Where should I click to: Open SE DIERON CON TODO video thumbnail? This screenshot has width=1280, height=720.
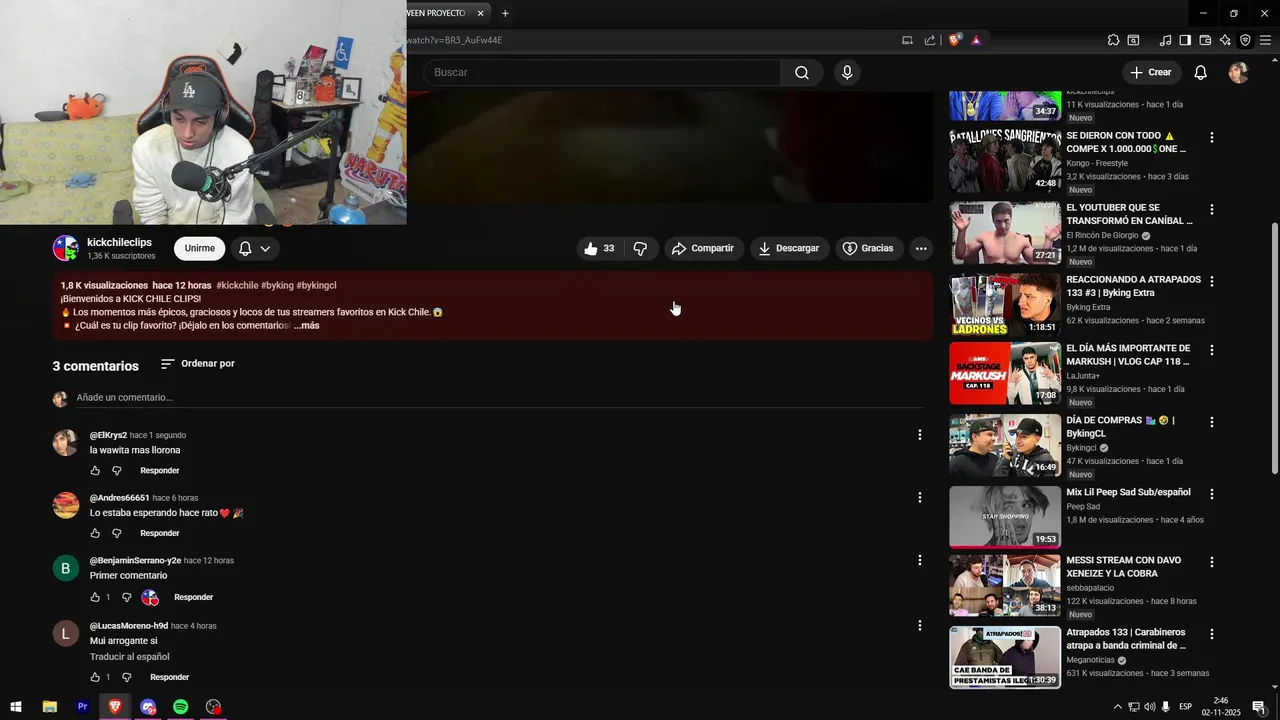click(x=1005, y=160)
